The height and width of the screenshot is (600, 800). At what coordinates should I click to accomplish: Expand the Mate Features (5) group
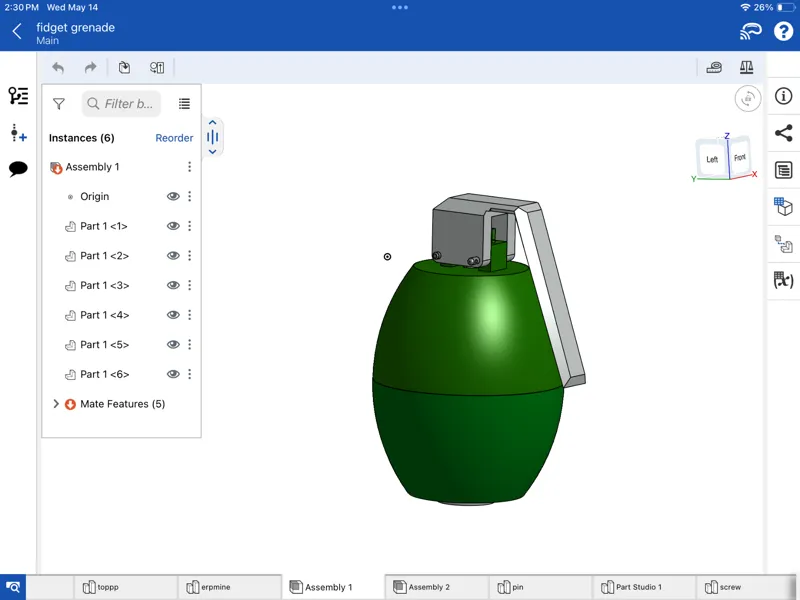56,404
